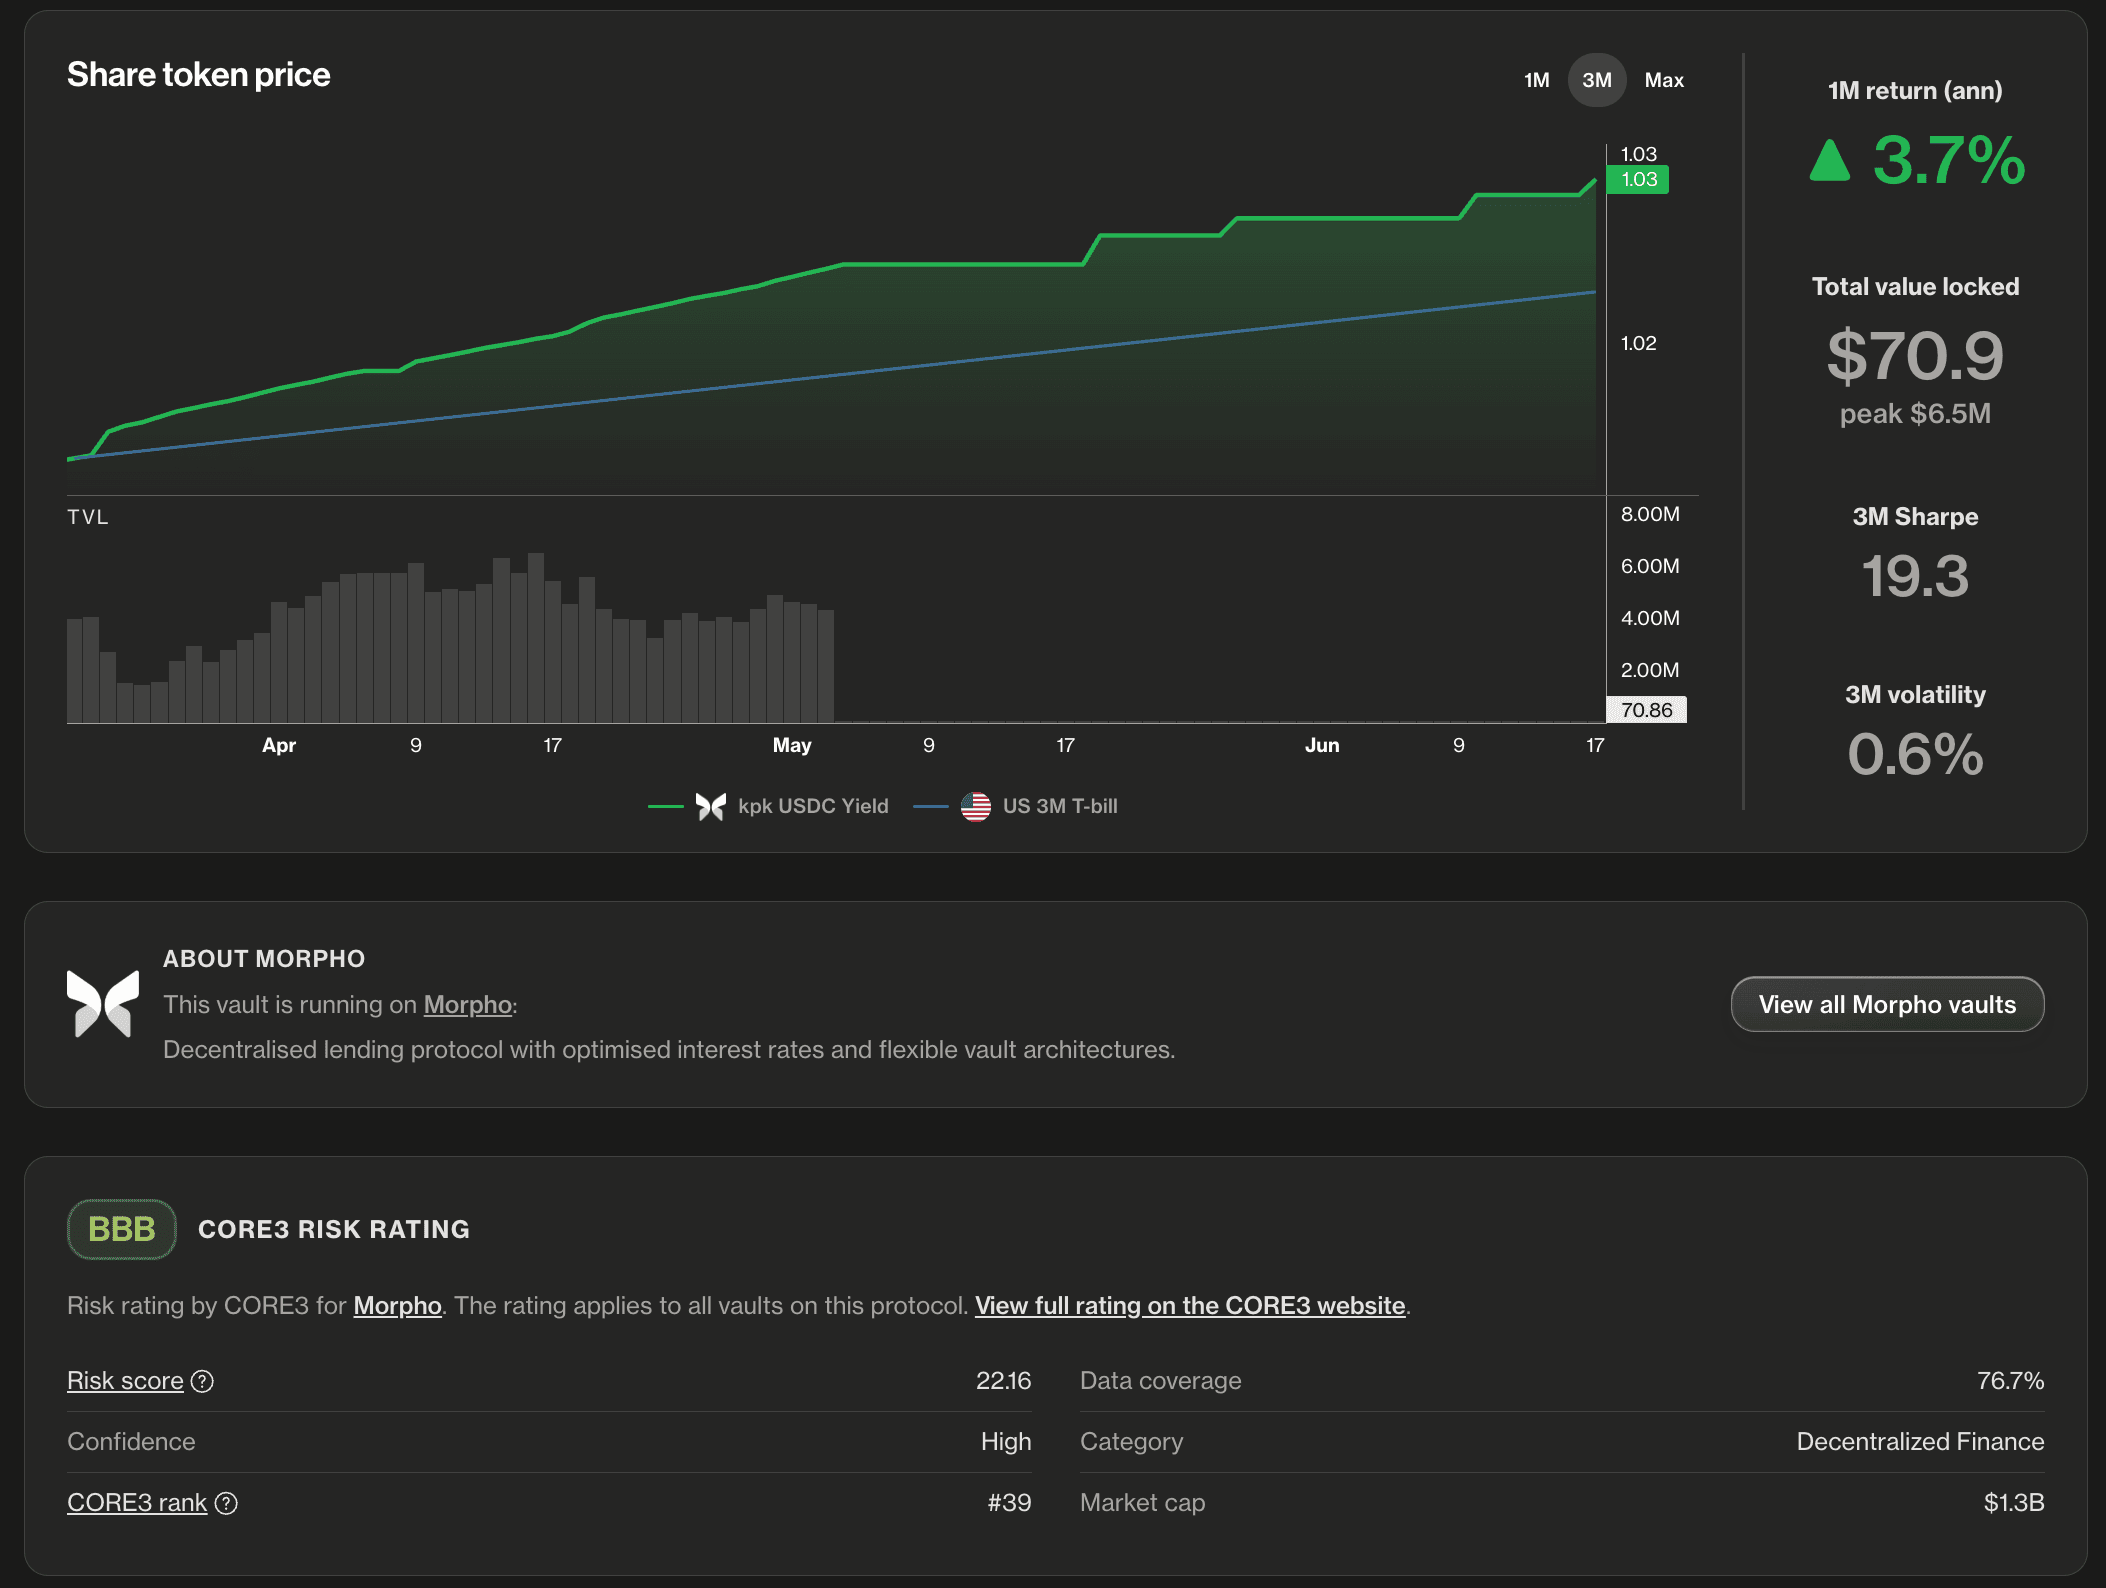2106x1588 pixels.
Task: Click the 3M volatility label
Action: click(x=1915, y=695)
